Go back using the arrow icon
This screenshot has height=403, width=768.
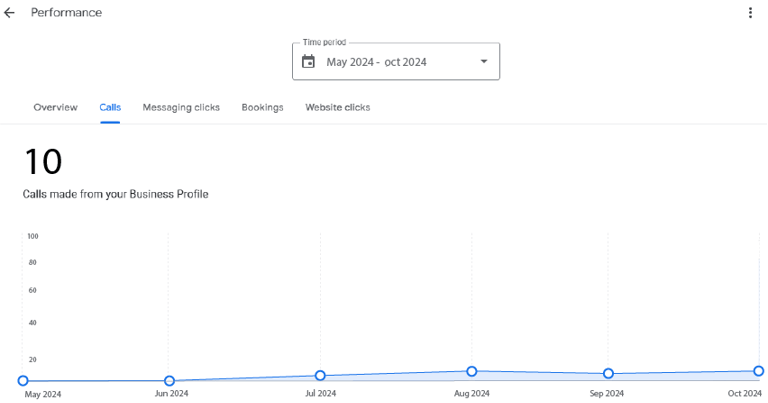10,13
